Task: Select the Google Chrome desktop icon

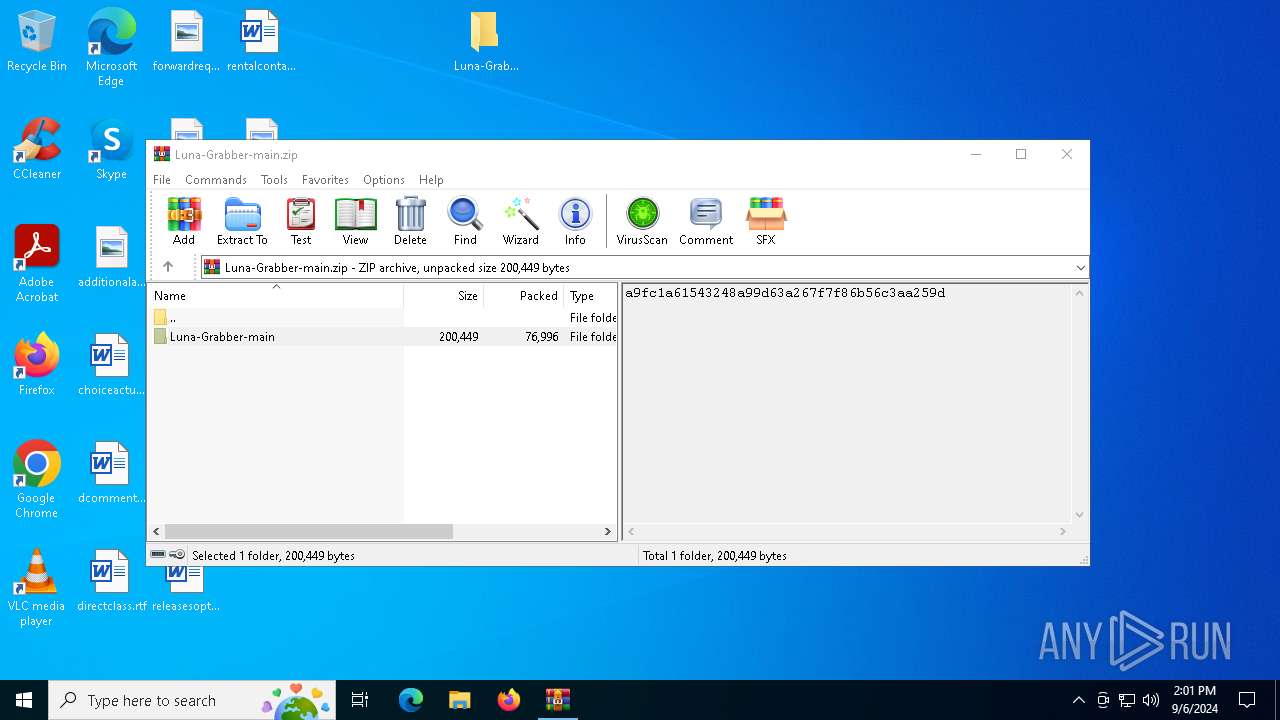Action: [x=37, y=479]
